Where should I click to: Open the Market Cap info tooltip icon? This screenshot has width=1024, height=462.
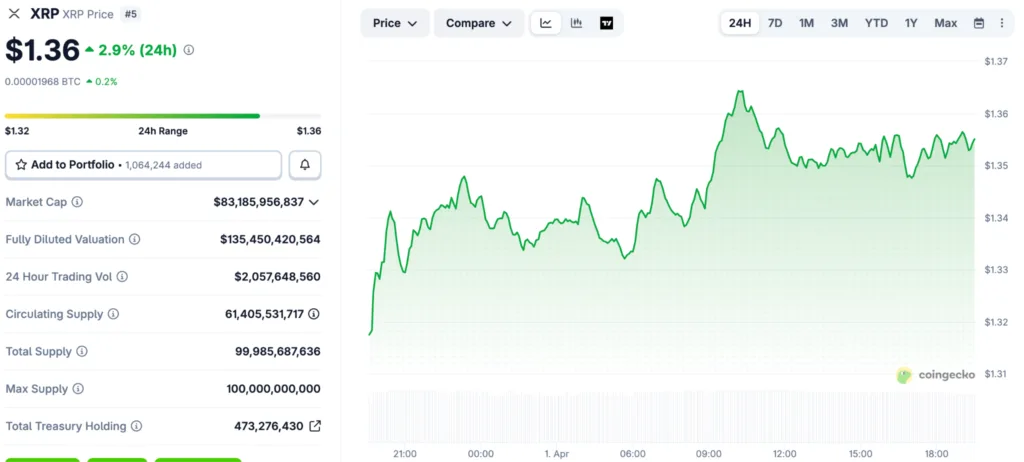pyautogui.click(x=77, y=202)
